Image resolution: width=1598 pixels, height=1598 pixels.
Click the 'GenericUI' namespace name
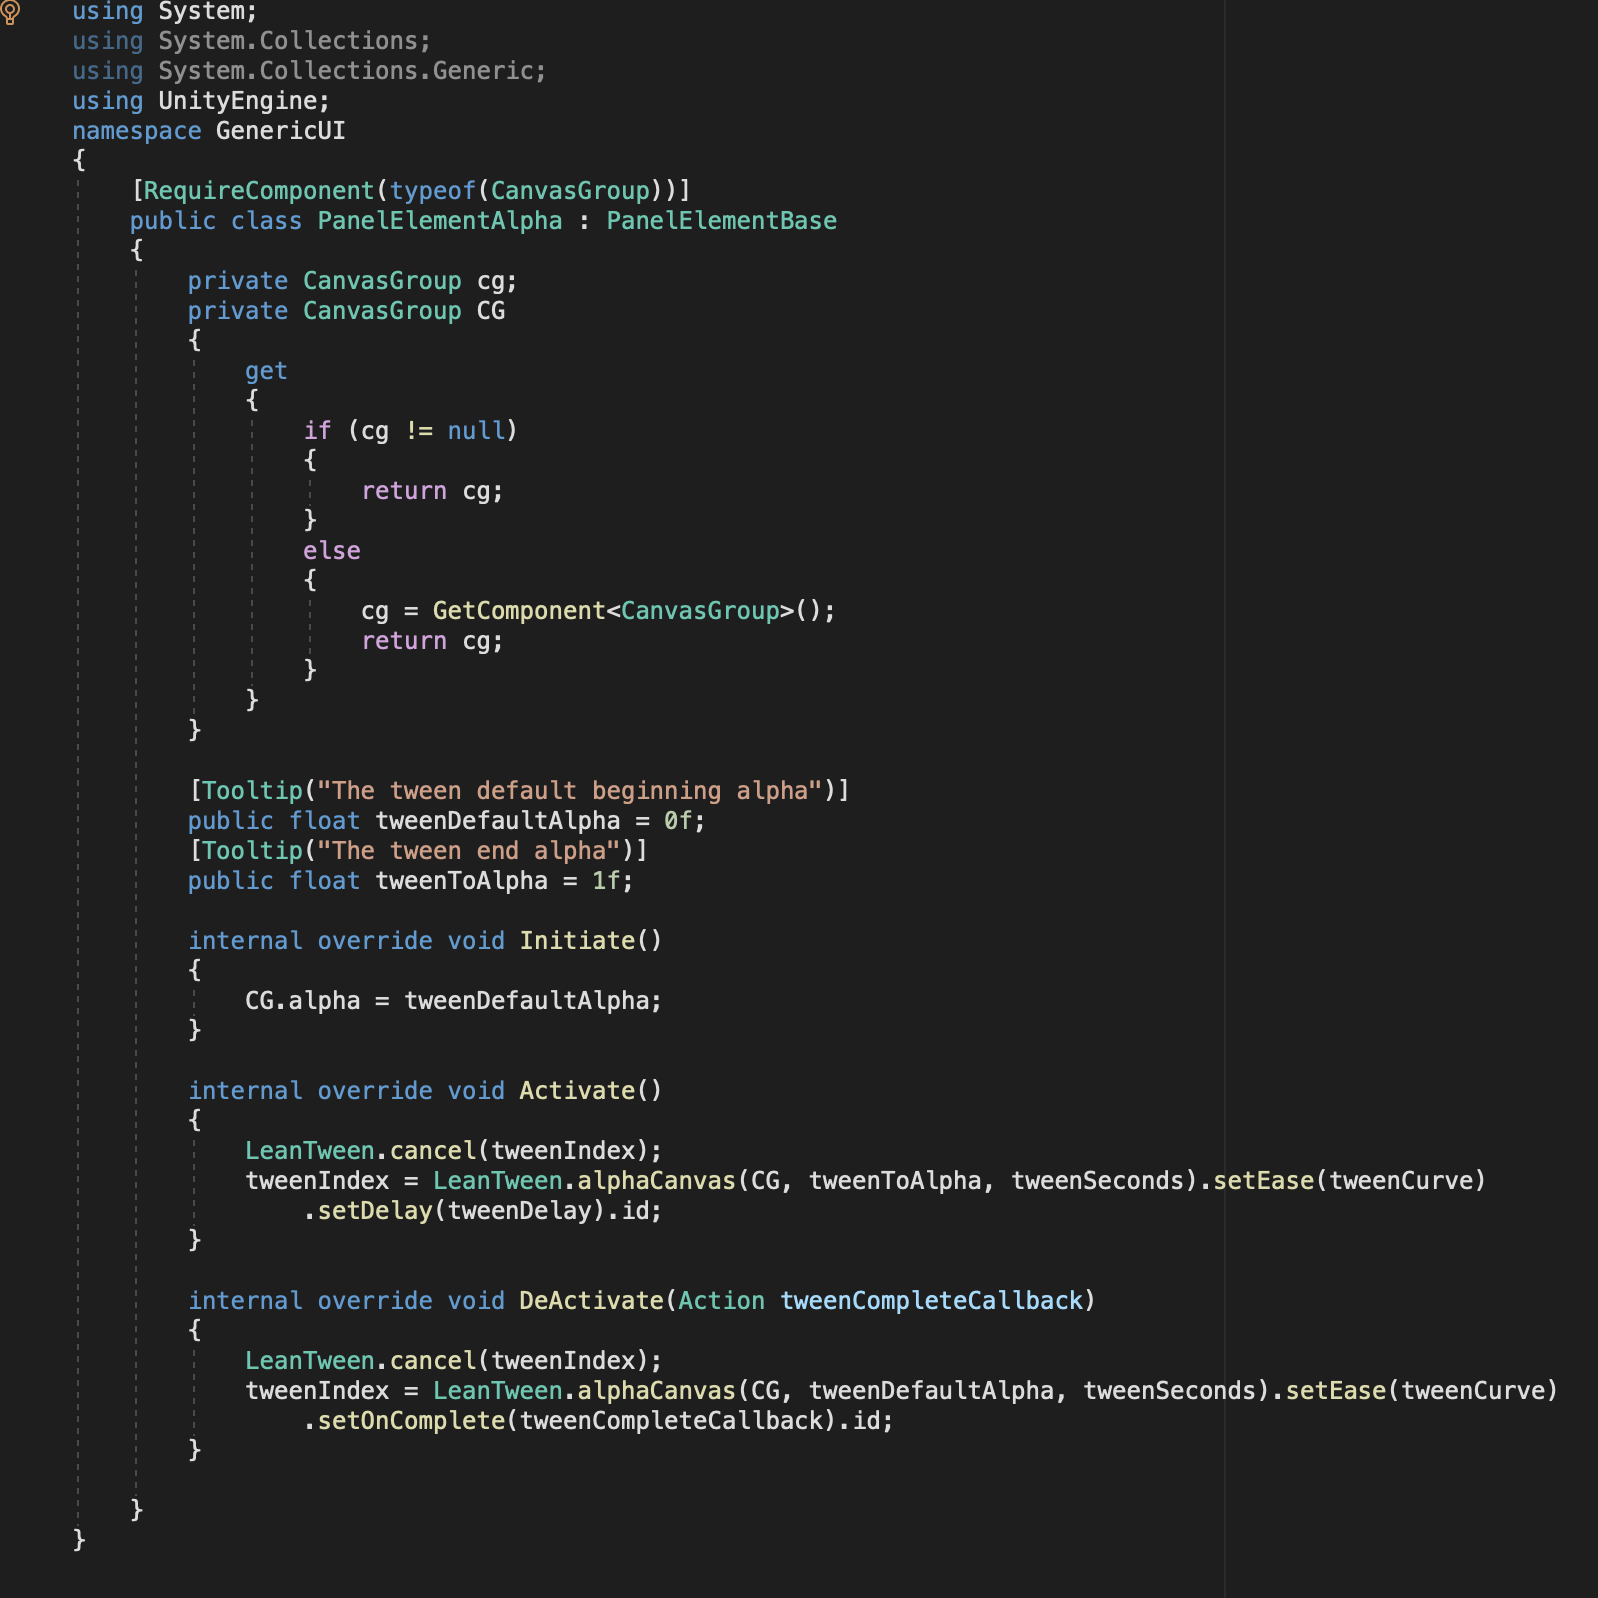click(281, 131)
